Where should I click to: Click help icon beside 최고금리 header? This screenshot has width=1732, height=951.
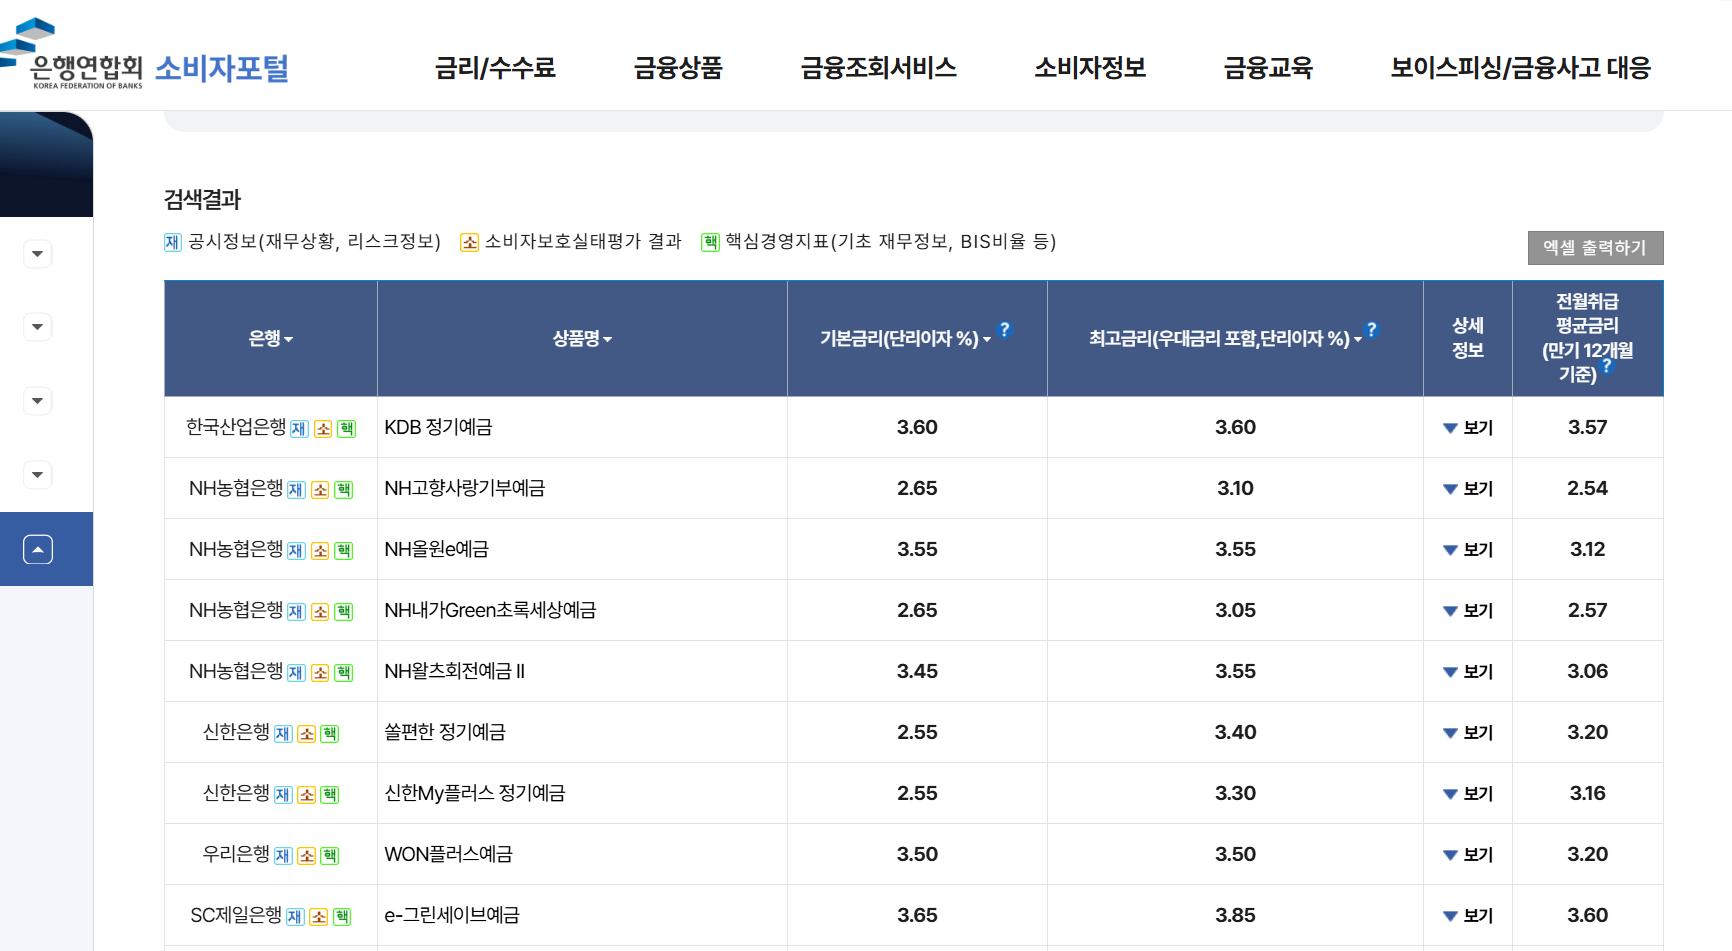pyautogui.click(x=1371, y=329)
